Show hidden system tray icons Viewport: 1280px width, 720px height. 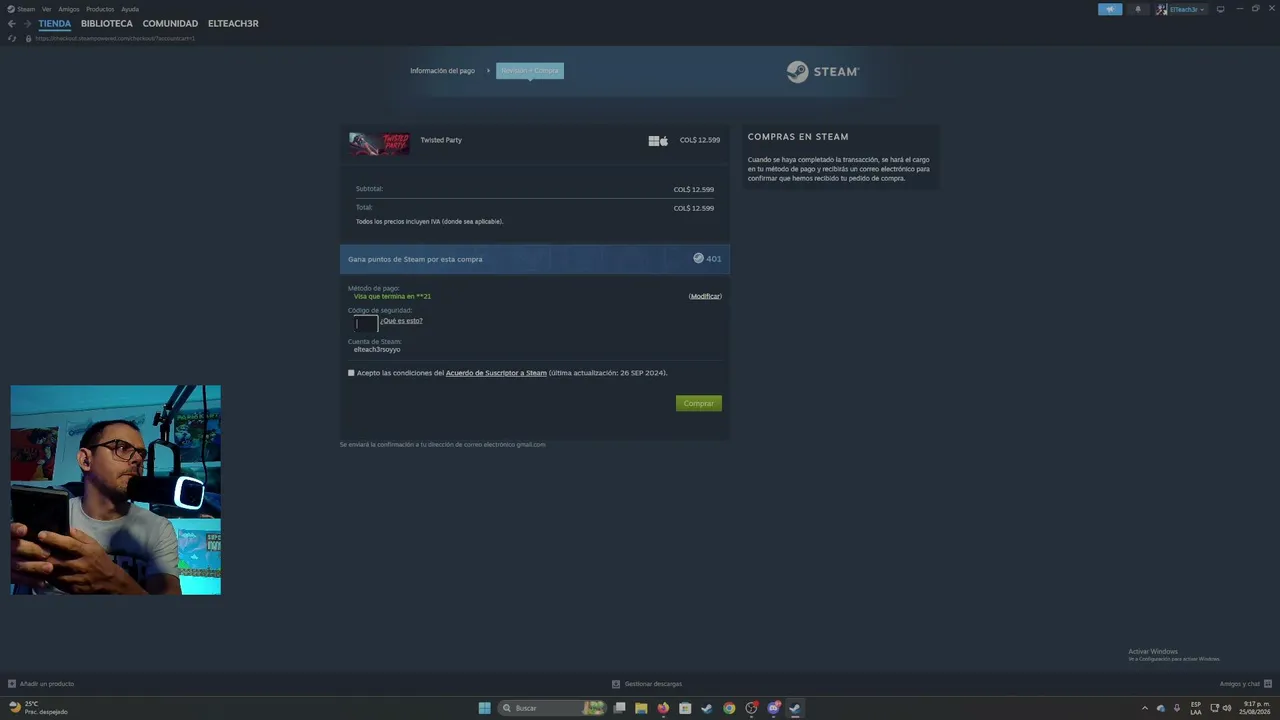coord(1145,708)
